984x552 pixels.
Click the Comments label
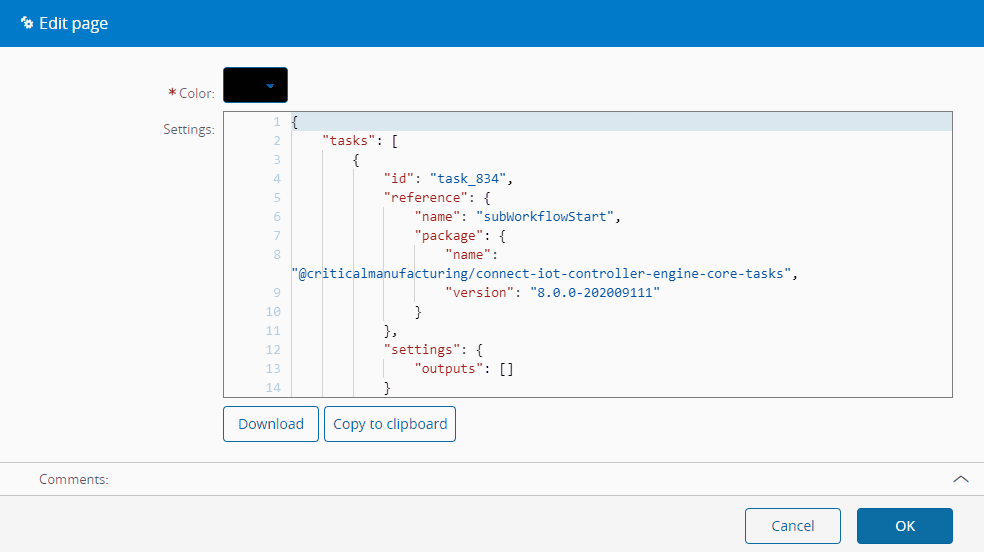[73, 479]
